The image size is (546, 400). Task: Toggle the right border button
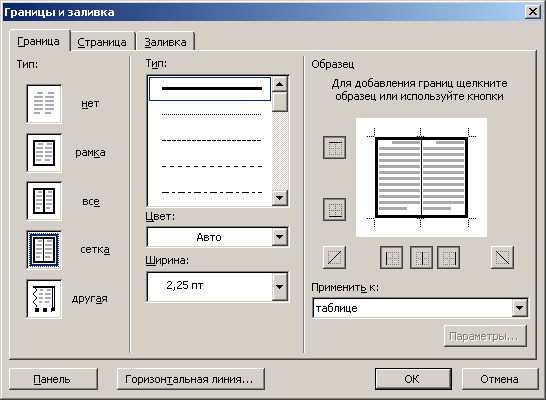tap(448, 258)
